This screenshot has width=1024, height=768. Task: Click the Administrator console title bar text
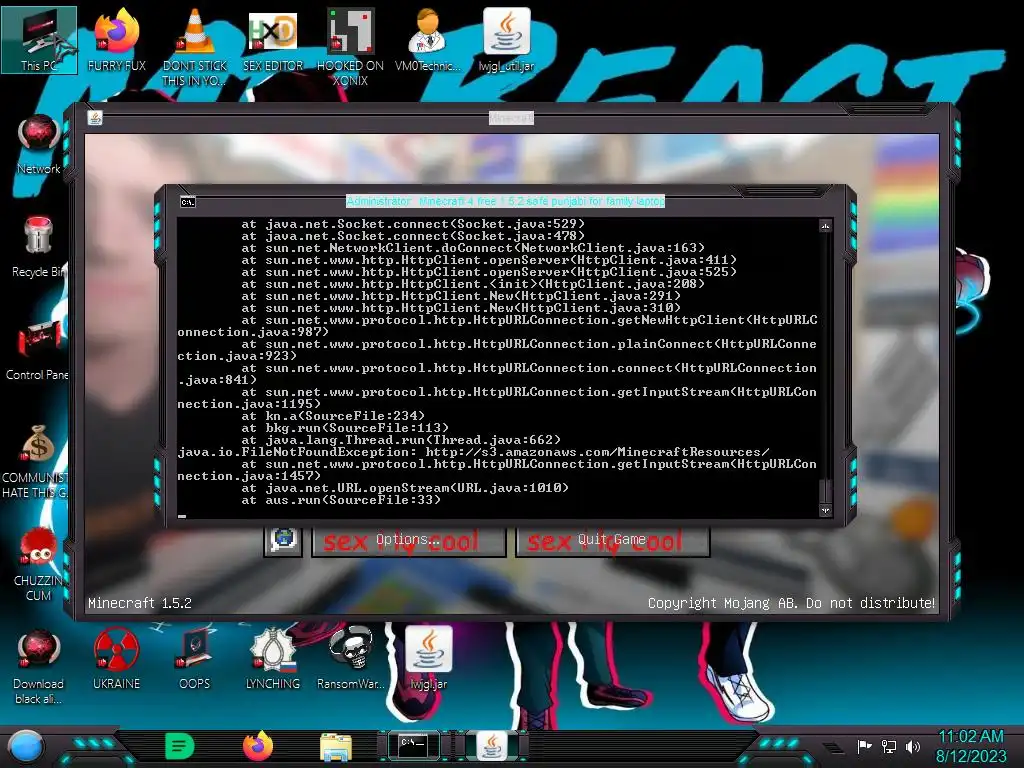[x=505, y=201]
